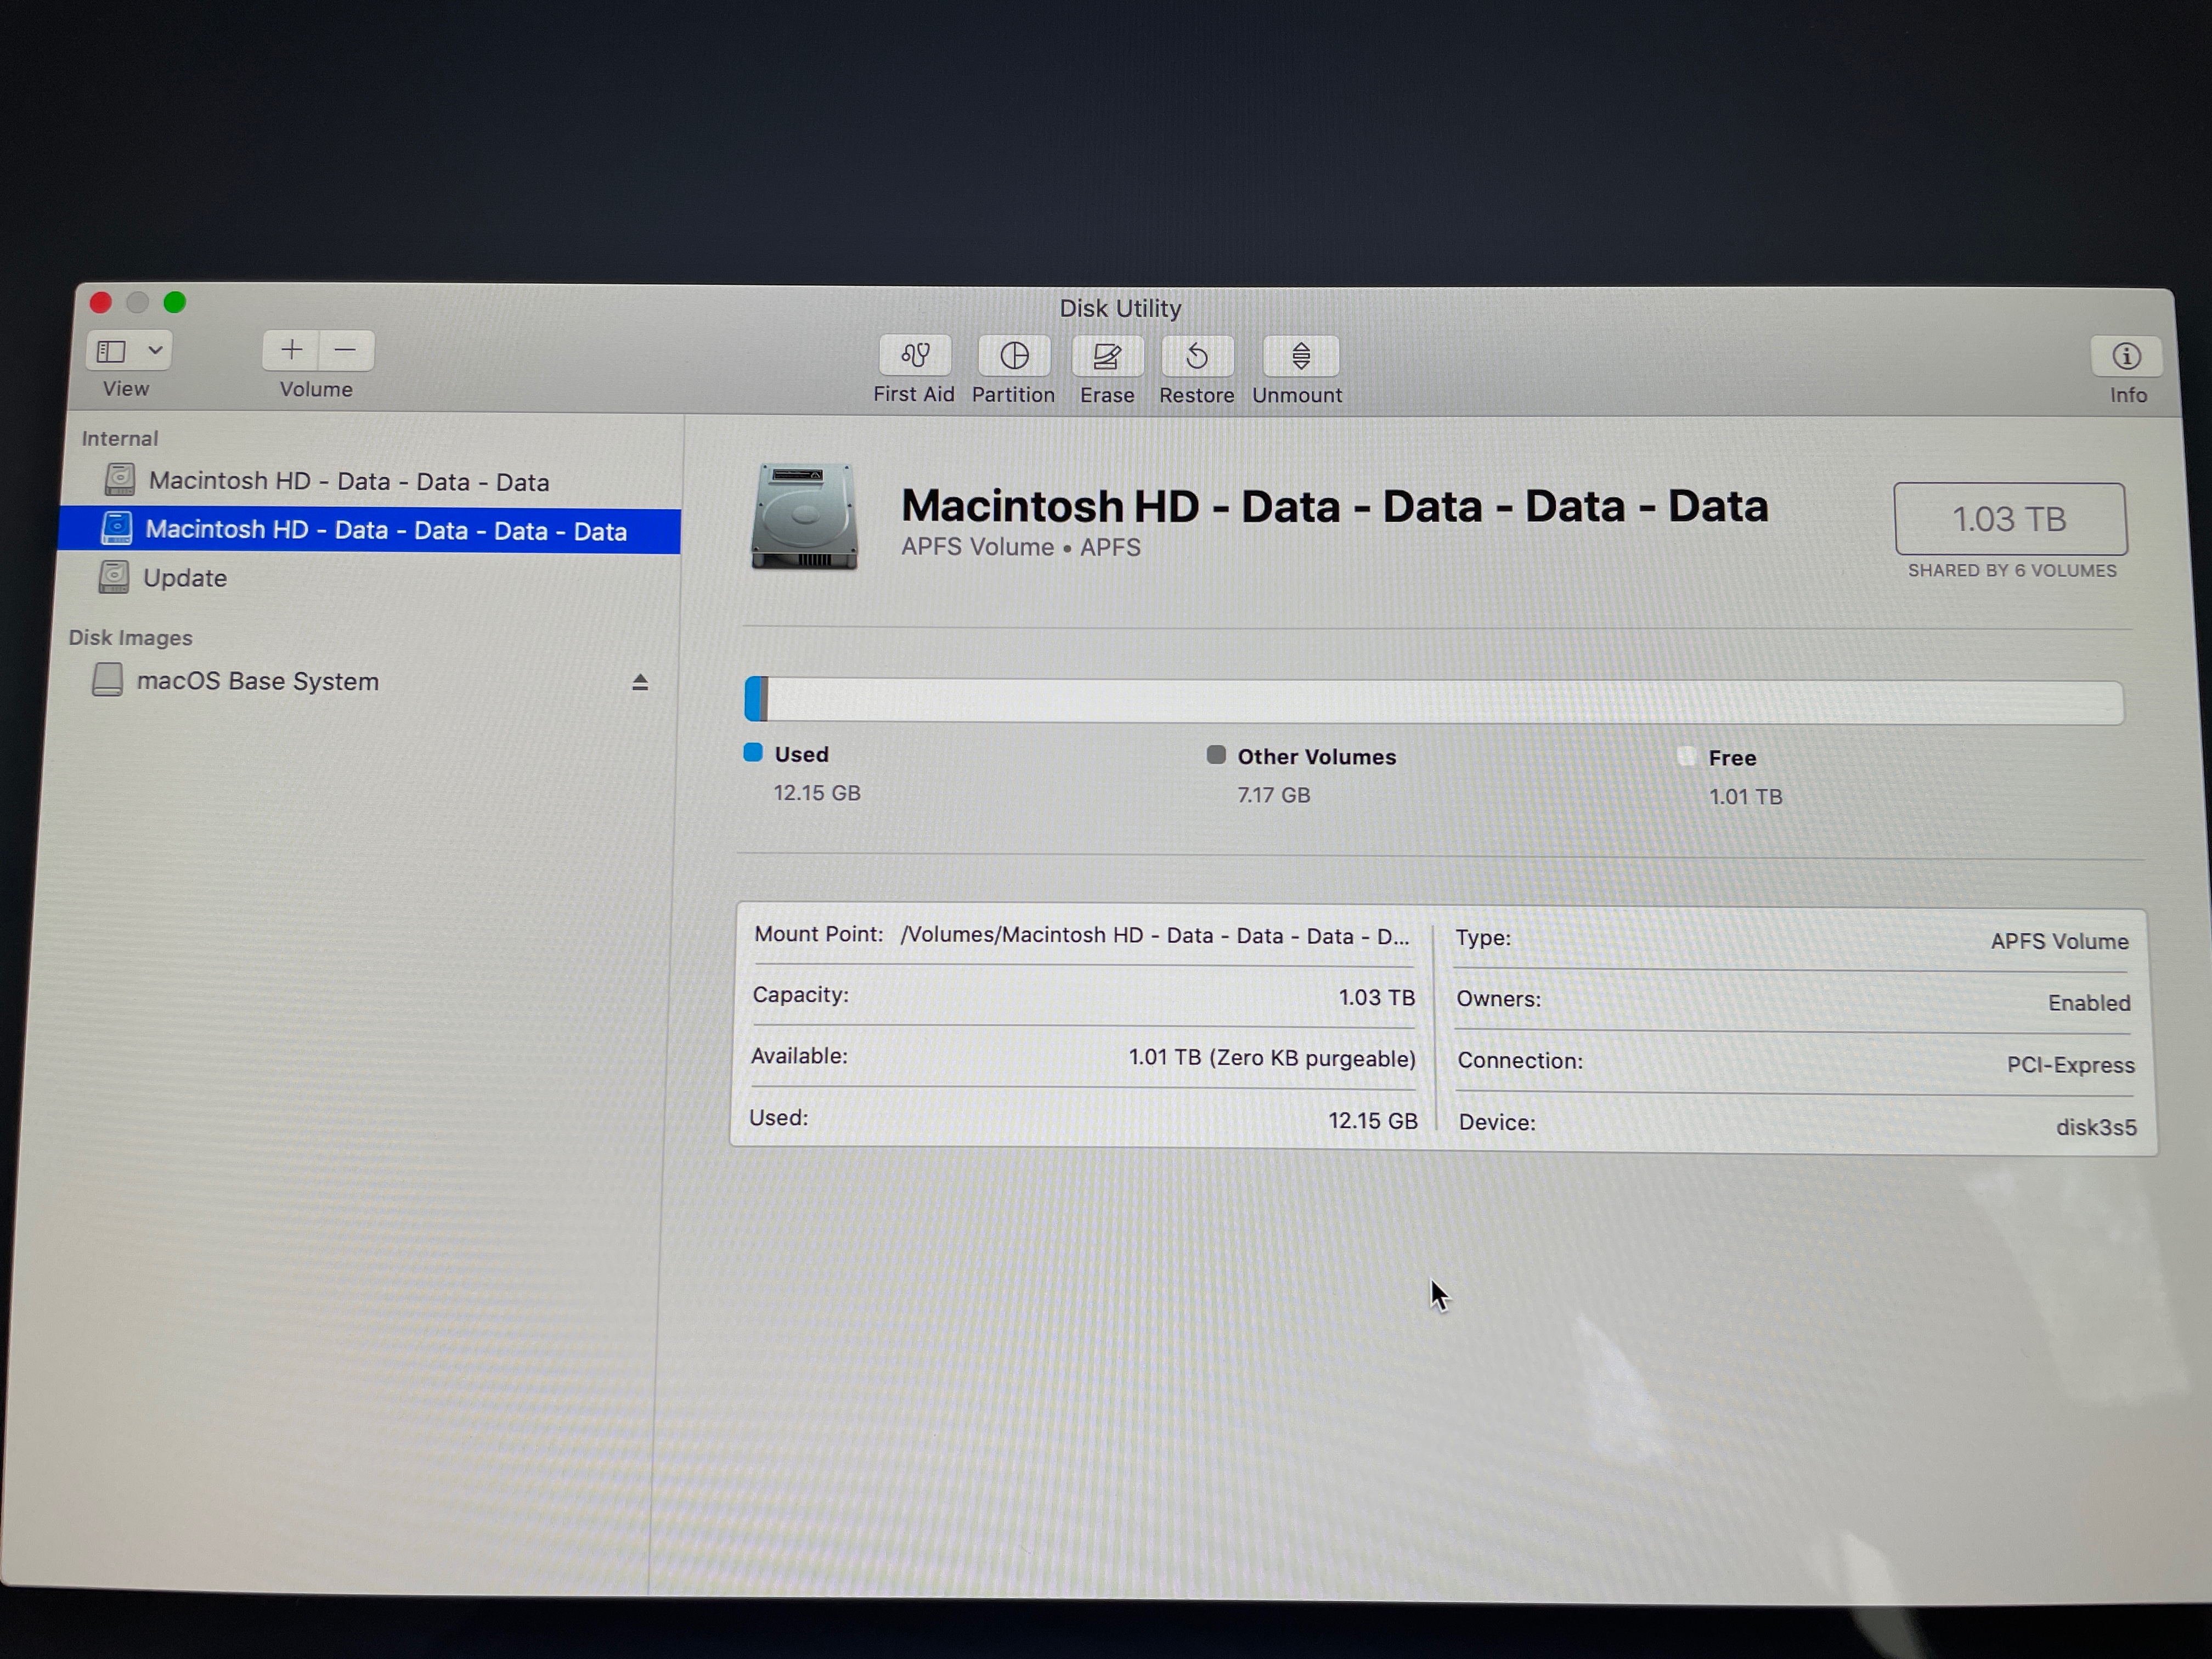Delete volume using minus button
Image resolution: width=2212 pixels, height=1659 pixels.
[x=345, y=350]
